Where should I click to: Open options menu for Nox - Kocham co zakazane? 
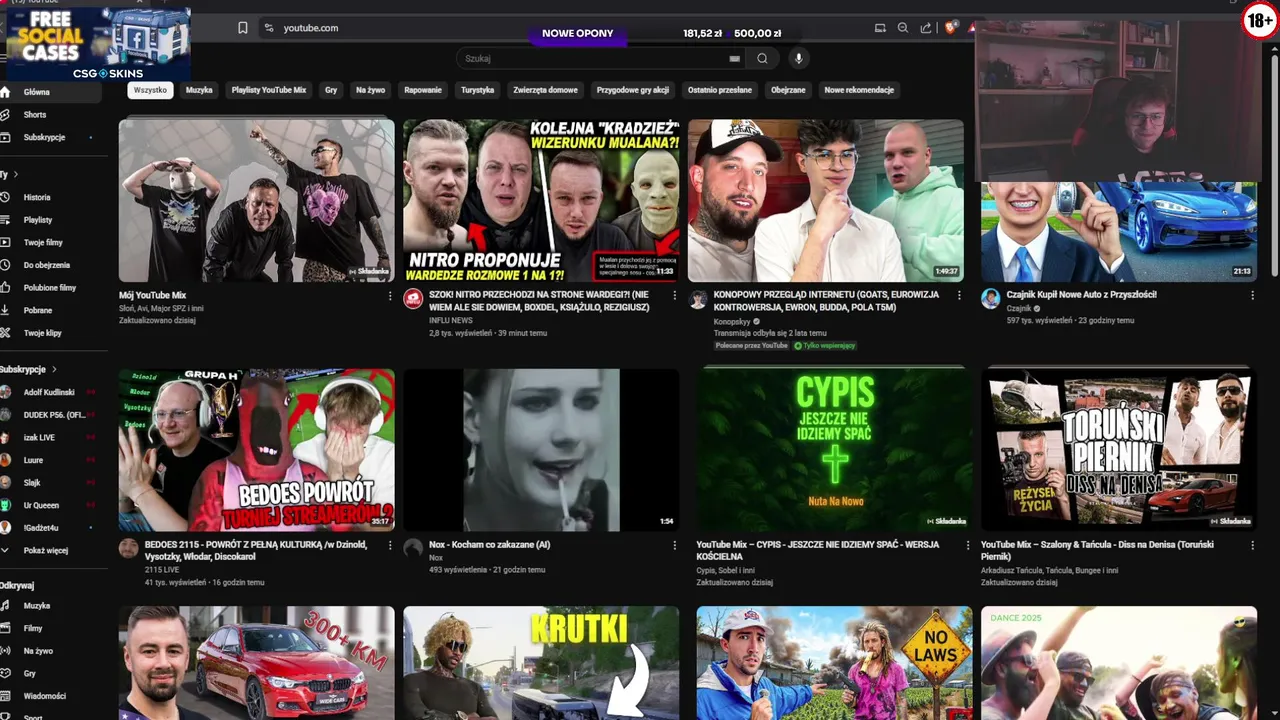point(675,546)
